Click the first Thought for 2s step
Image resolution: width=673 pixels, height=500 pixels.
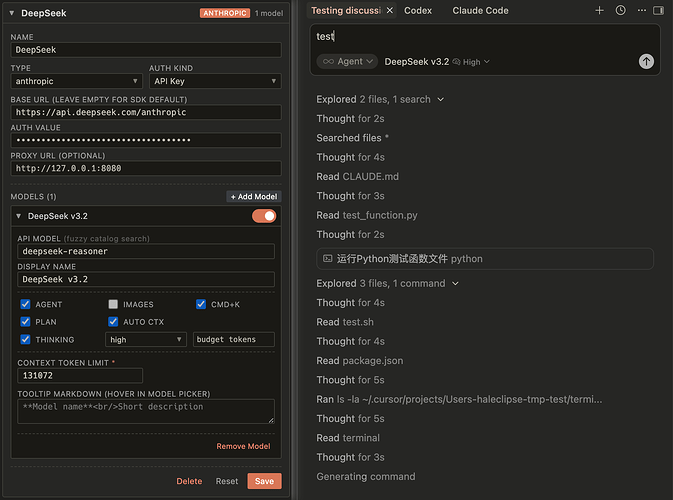[x=350, y=118]
